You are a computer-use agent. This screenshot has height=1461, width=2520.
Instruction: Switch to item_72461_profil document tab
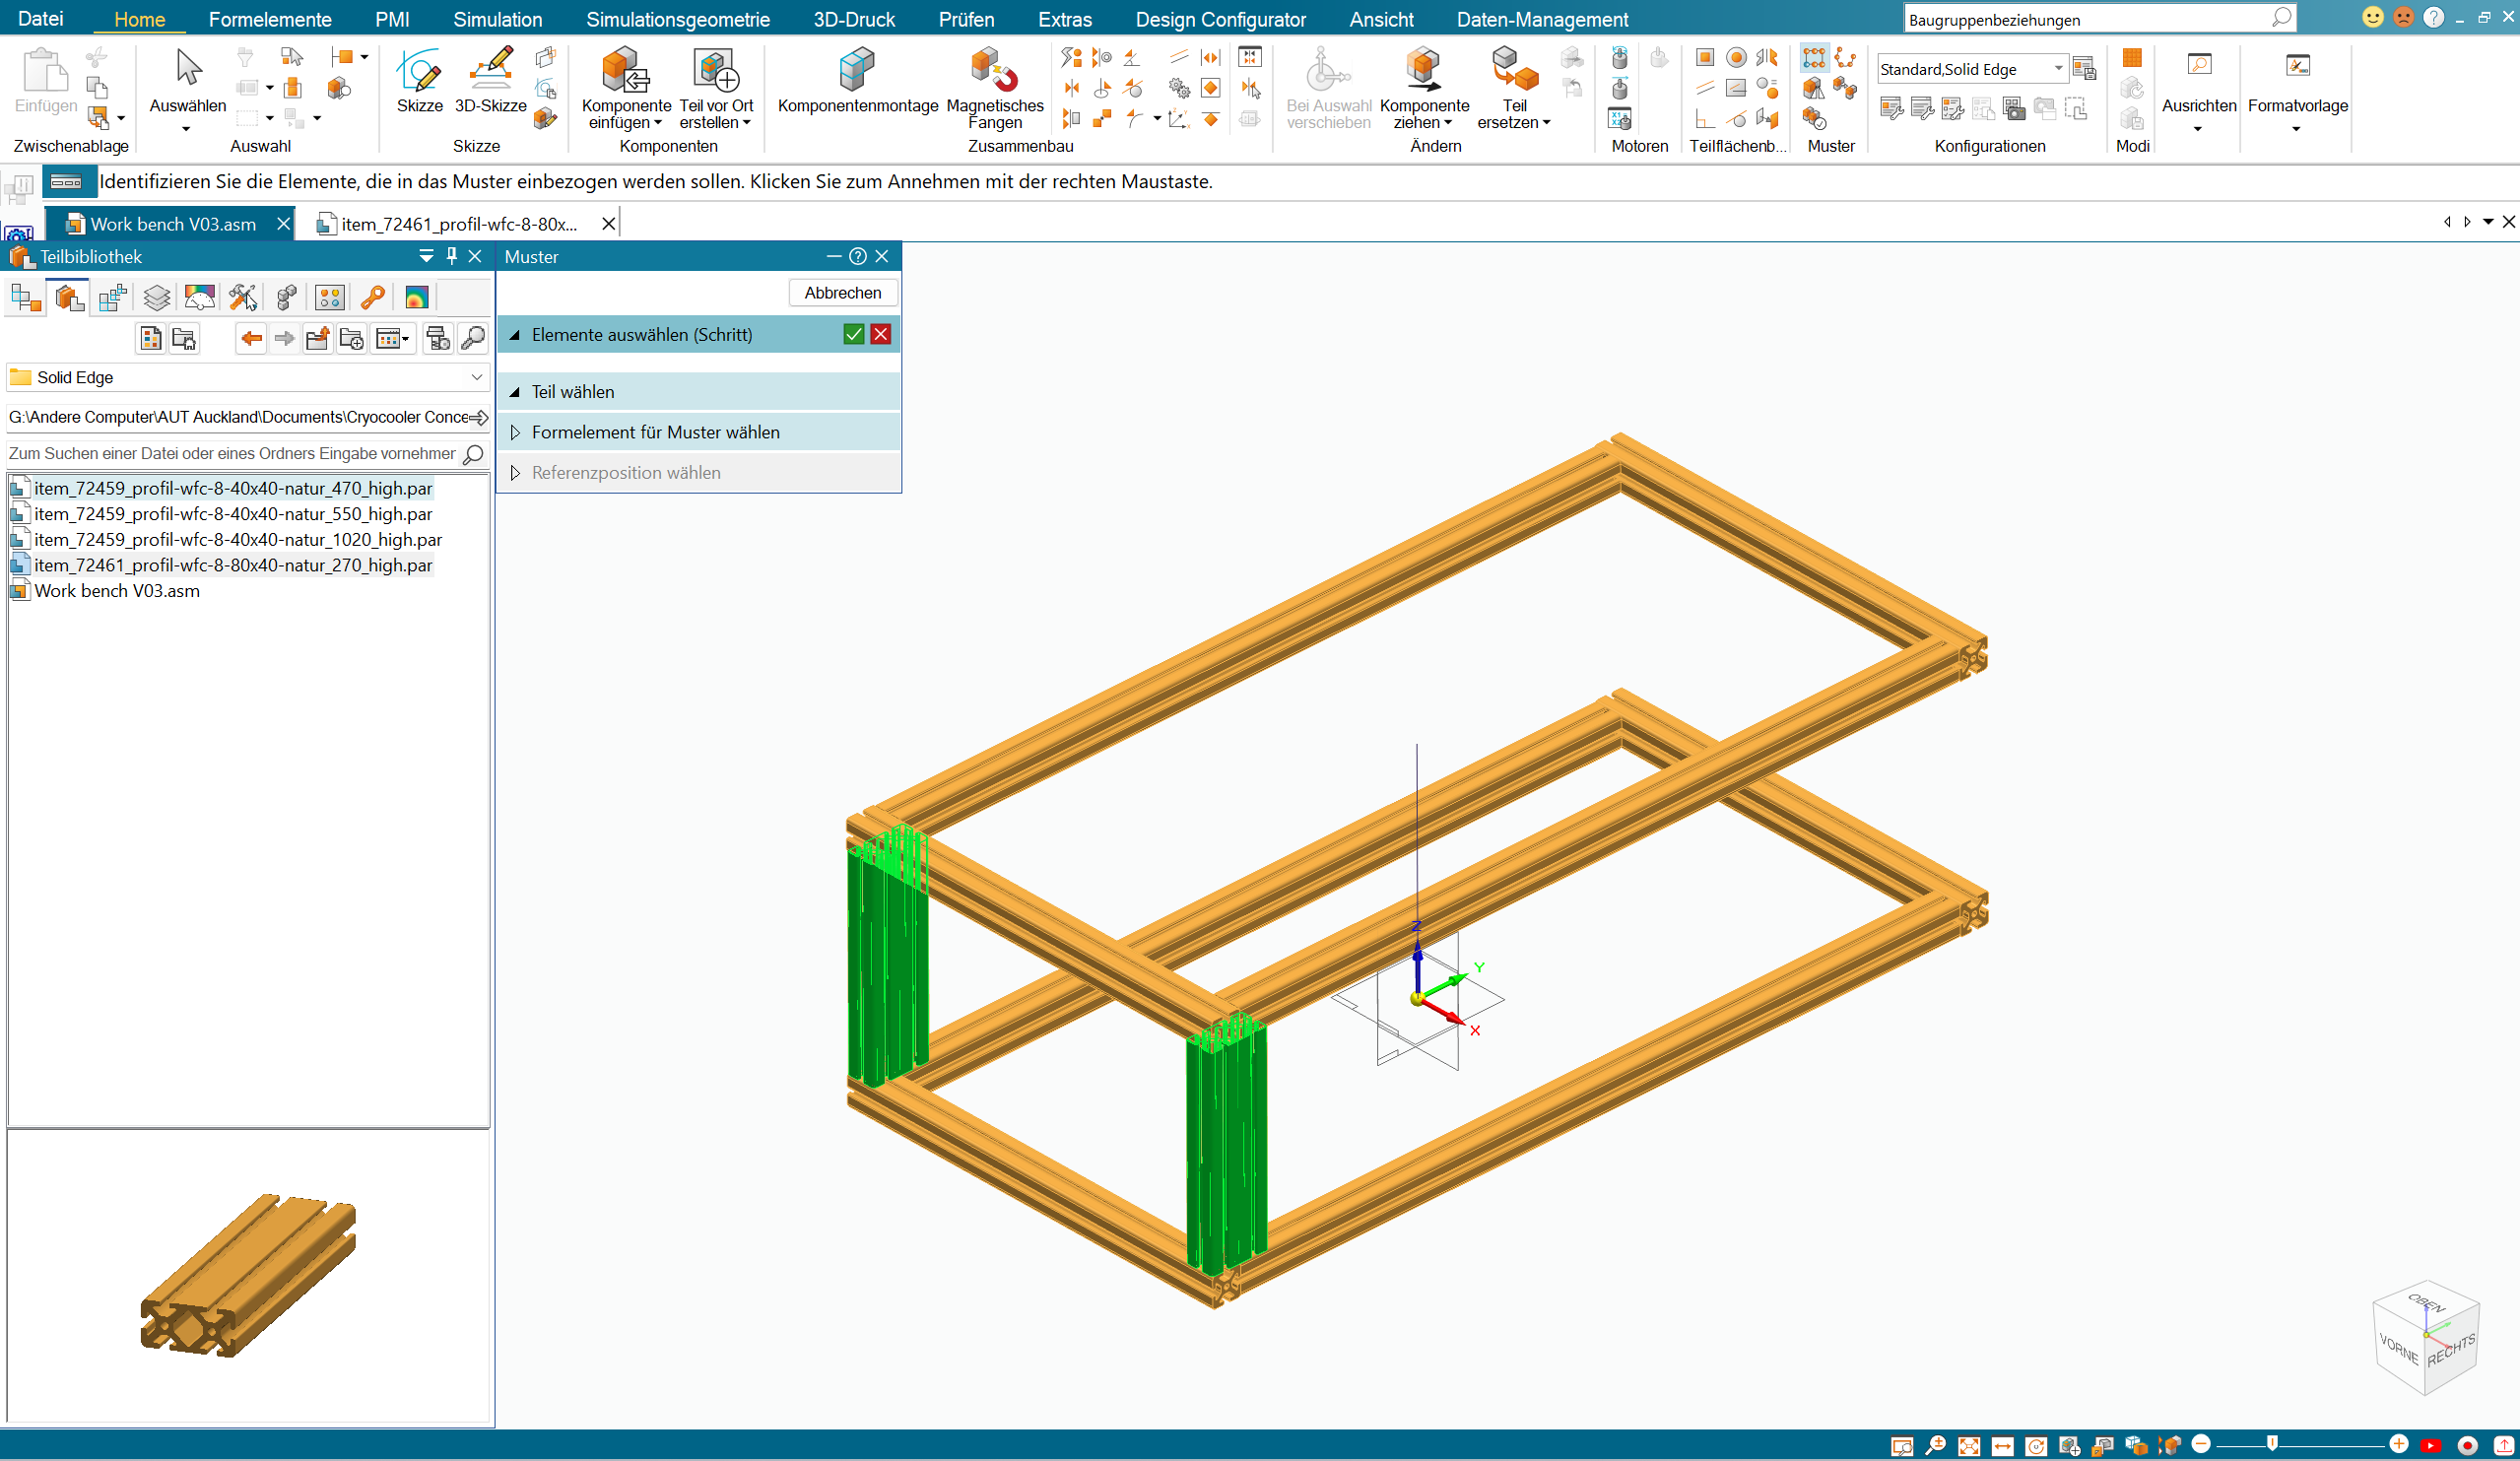[x=459, y=224]
